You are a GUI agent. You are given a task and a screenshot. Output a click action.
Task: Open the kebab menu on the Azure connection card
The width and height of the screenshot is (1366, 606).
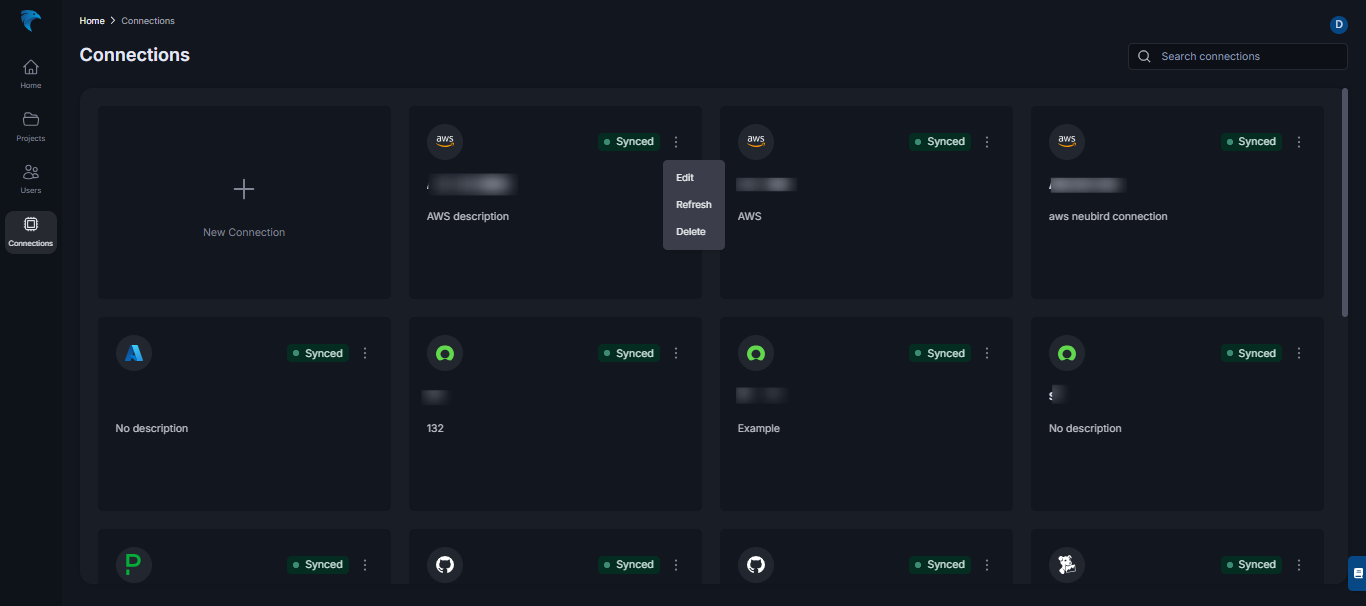(364, 352)
